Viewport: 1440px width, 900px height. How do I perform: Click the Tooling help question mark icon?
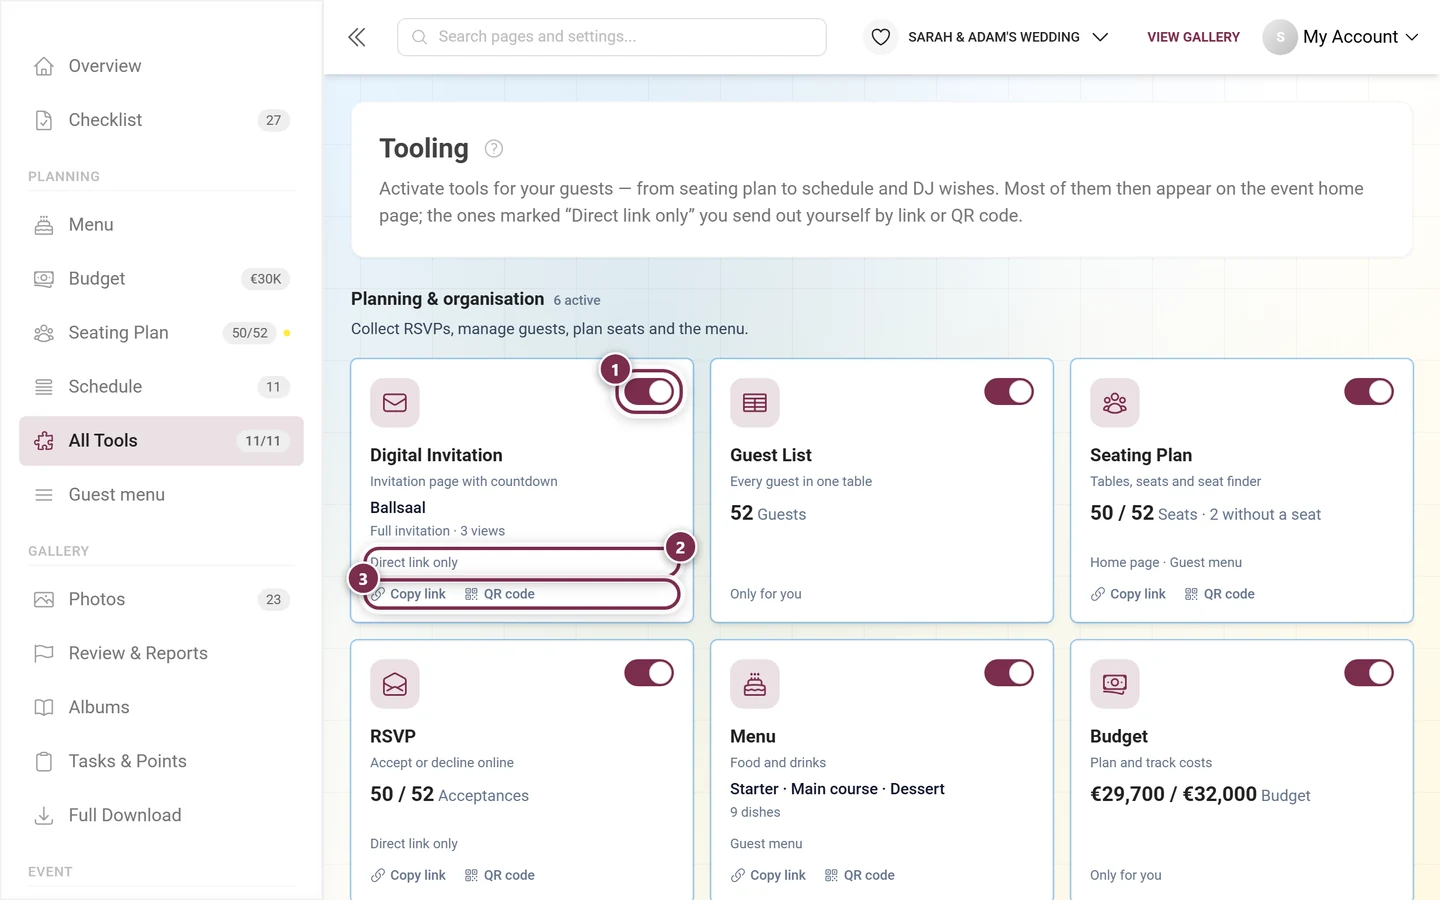pos(494,149)
